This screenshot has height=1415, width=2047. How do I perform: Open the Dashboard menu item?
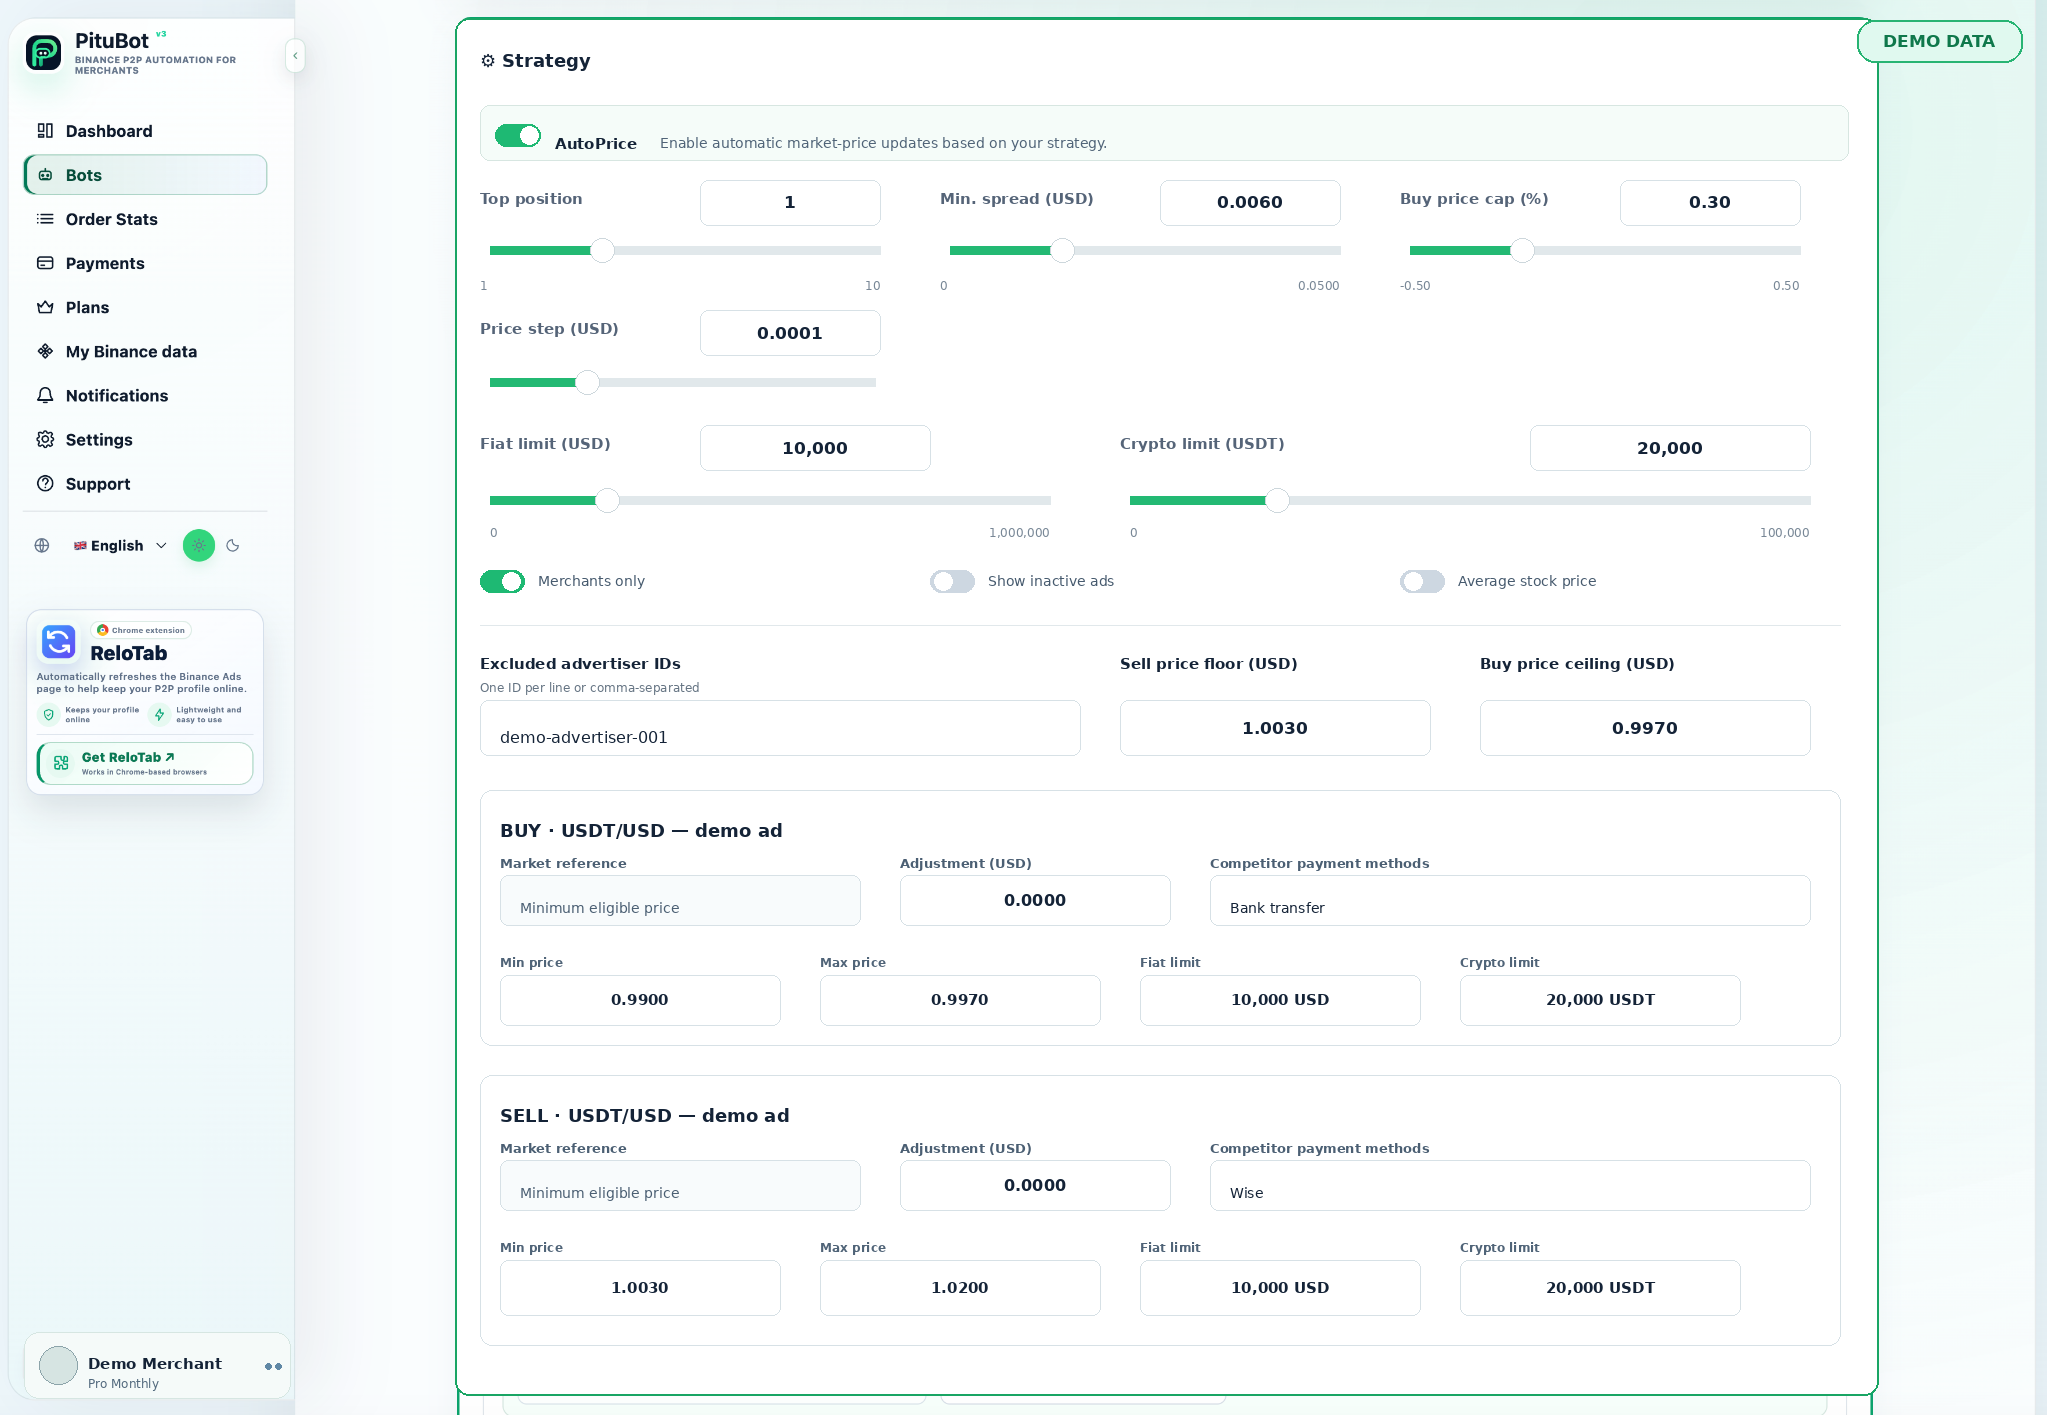(x=145, y=131)
